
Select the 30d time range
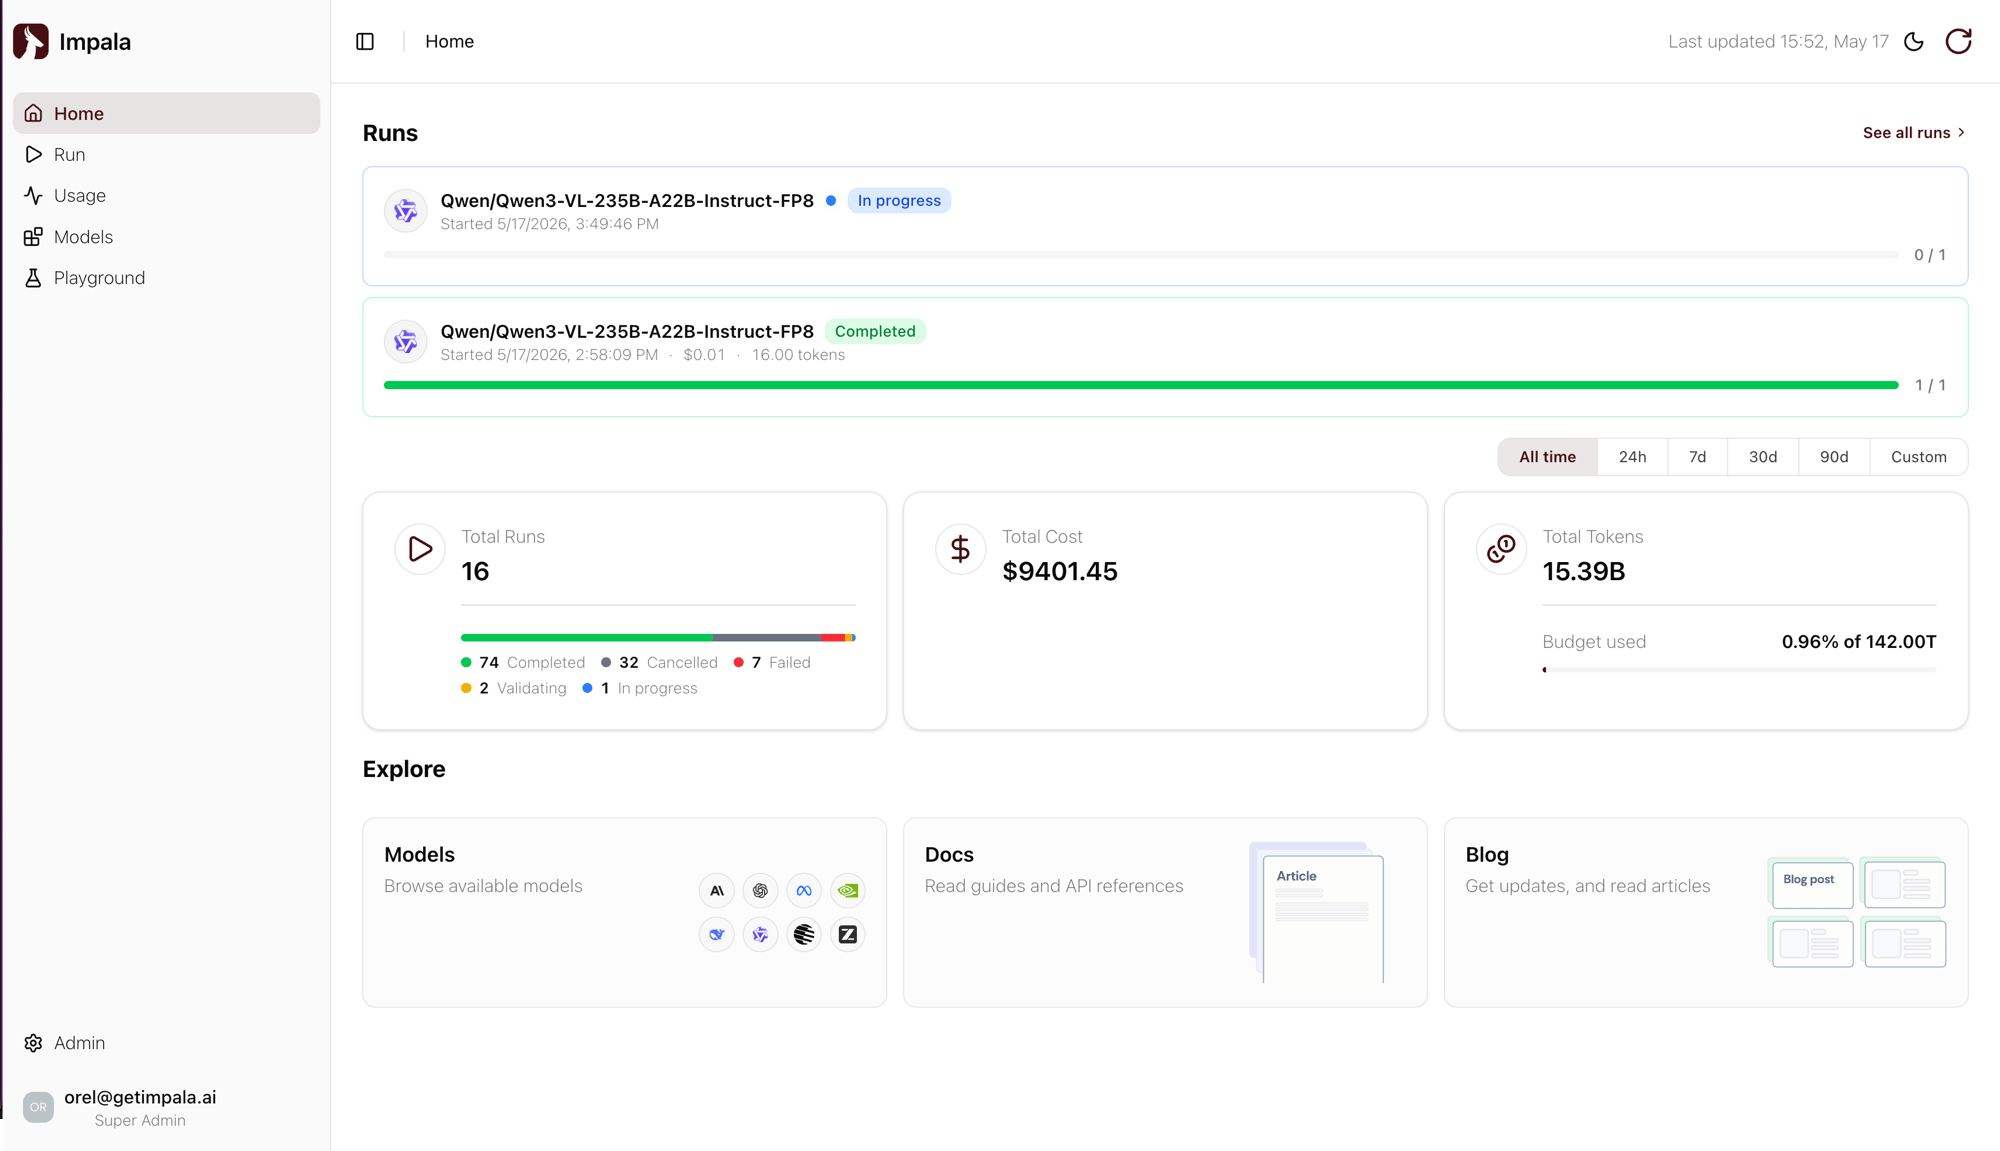point(1762,457)
